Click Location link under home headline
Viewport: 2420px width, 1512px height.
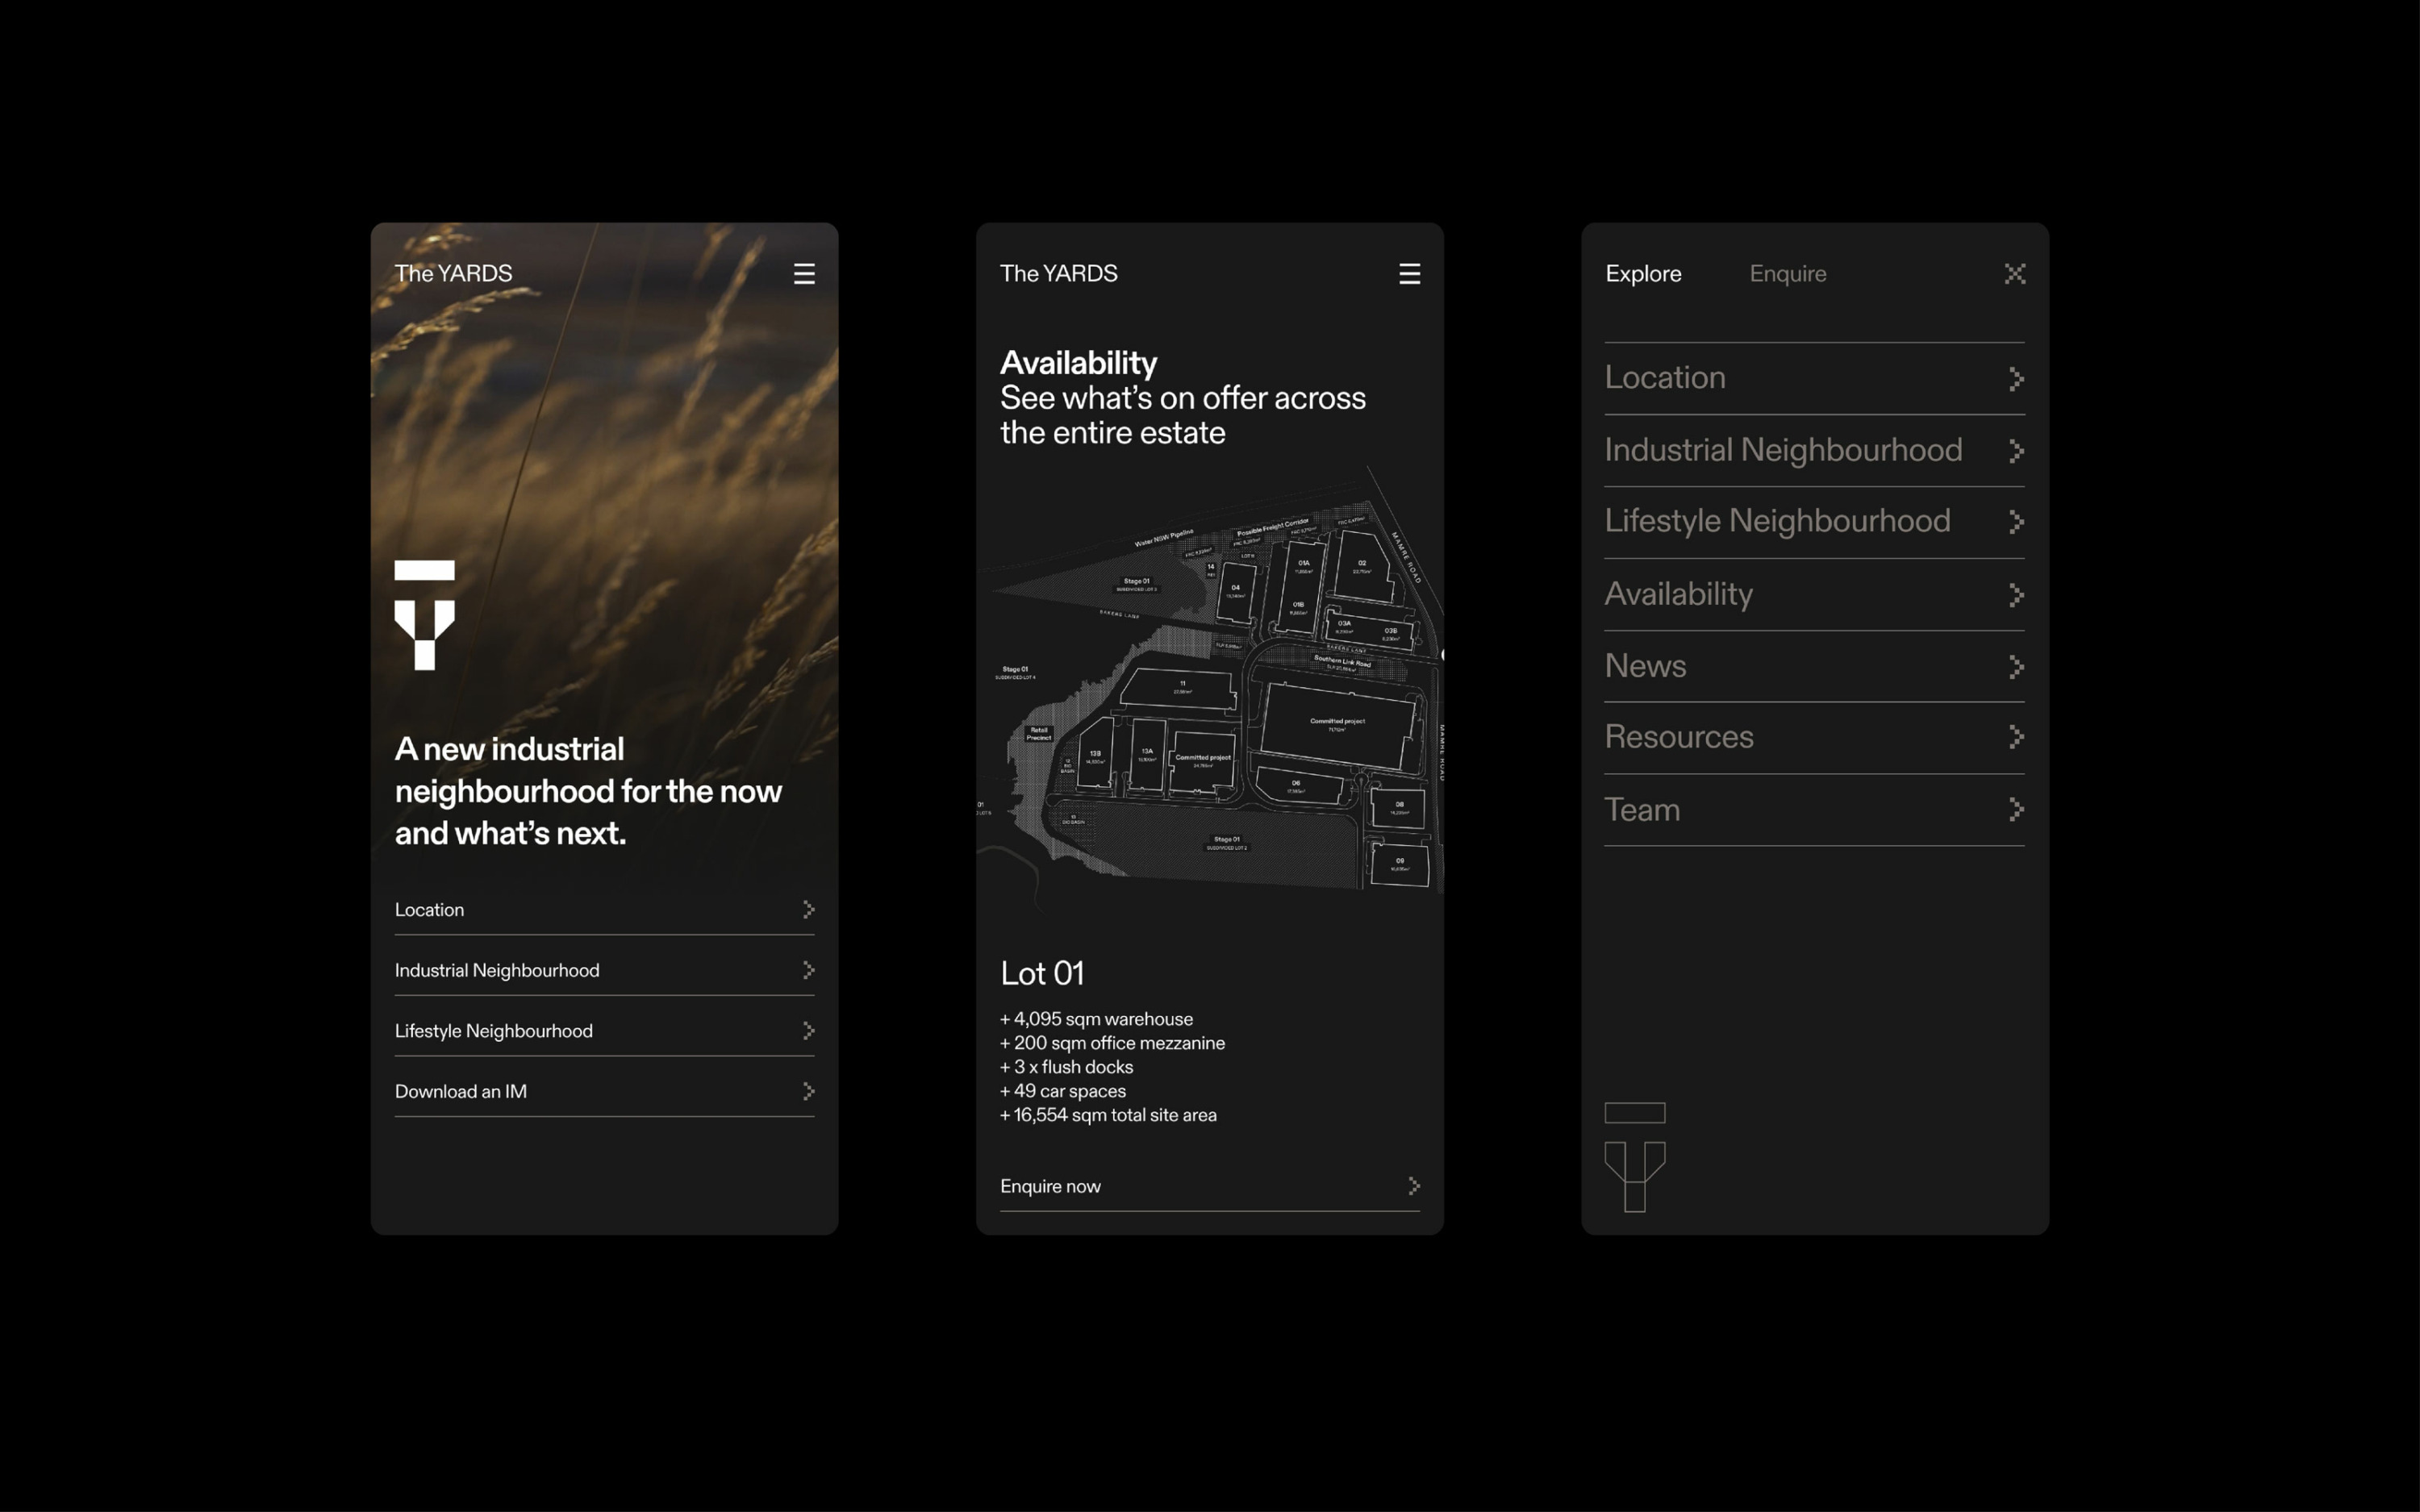click(430, 910)
